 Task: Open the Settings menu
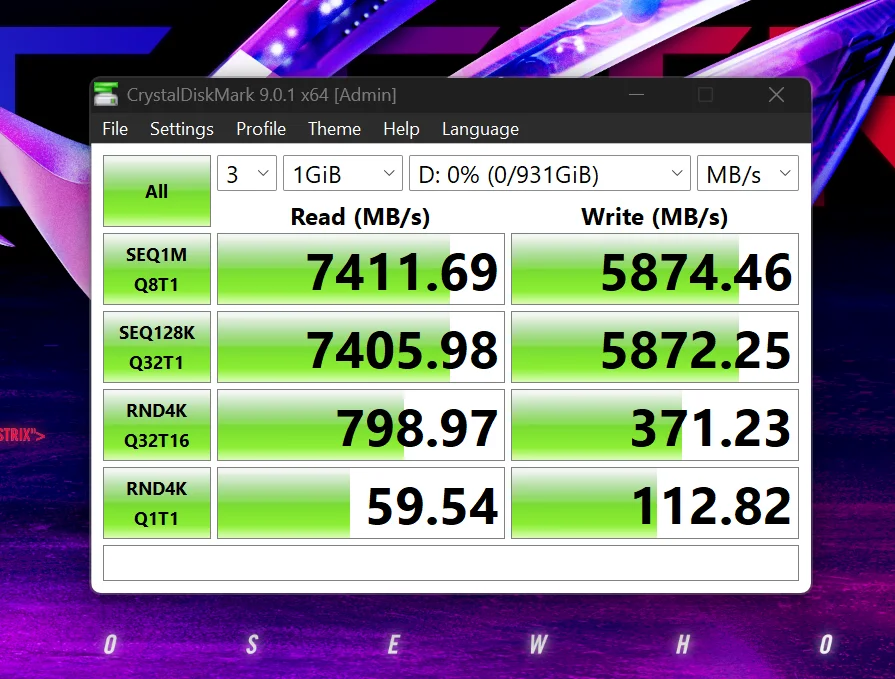pos(182,129)
